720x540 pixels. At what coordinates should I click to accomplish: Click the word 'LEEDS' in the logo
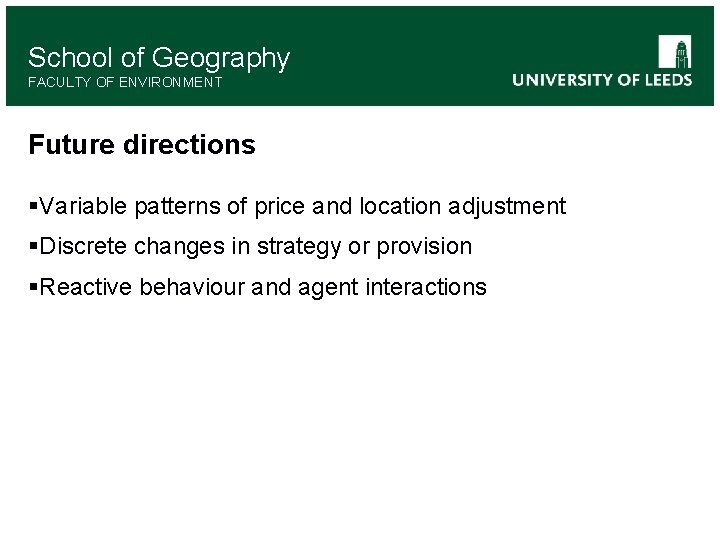pos(669,80)
